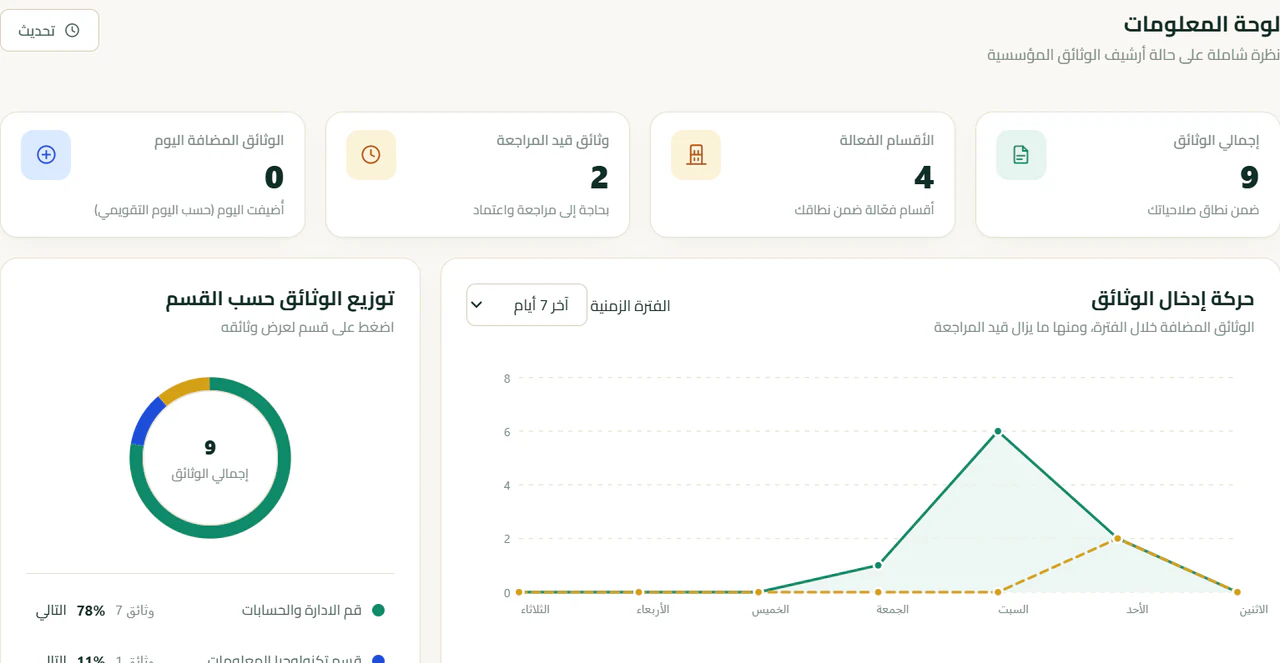The width and height of the screenshot is (1280, 663).
Task: Click the الأقسام الفعالة card value 4
Action: click(924, 178)
